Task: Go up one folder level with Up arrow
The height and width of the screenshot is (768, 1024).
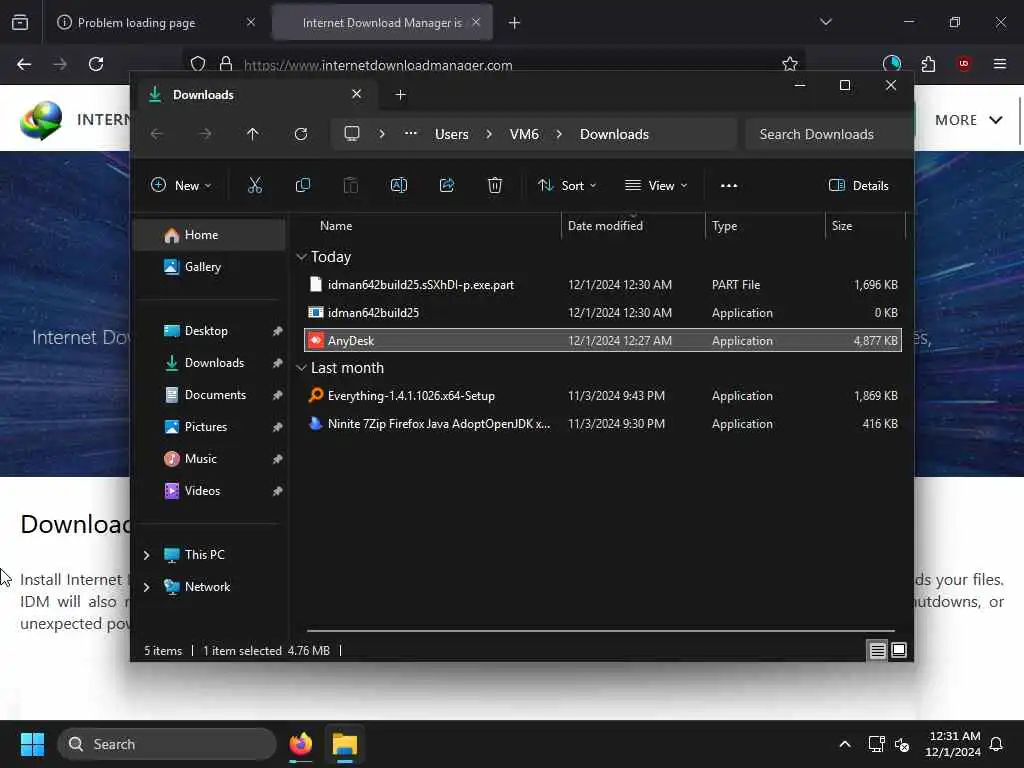Action: 253,134
